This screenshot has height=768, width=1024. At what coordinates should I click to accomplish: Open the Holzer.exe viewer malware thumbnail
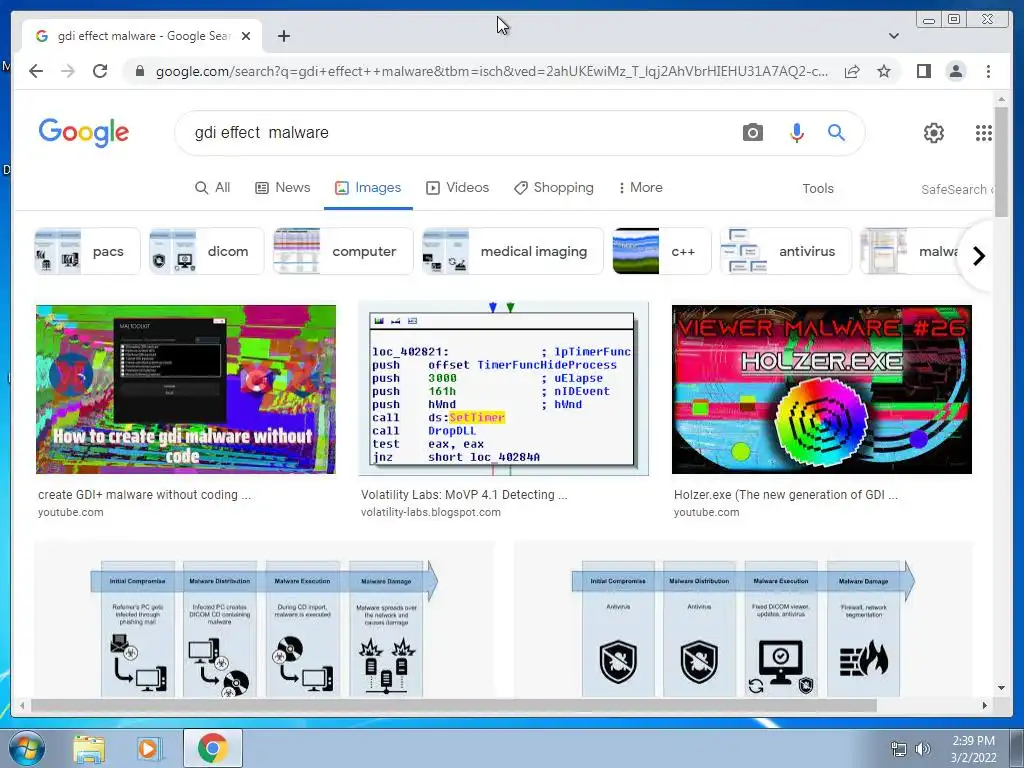(x=822, y=389)
